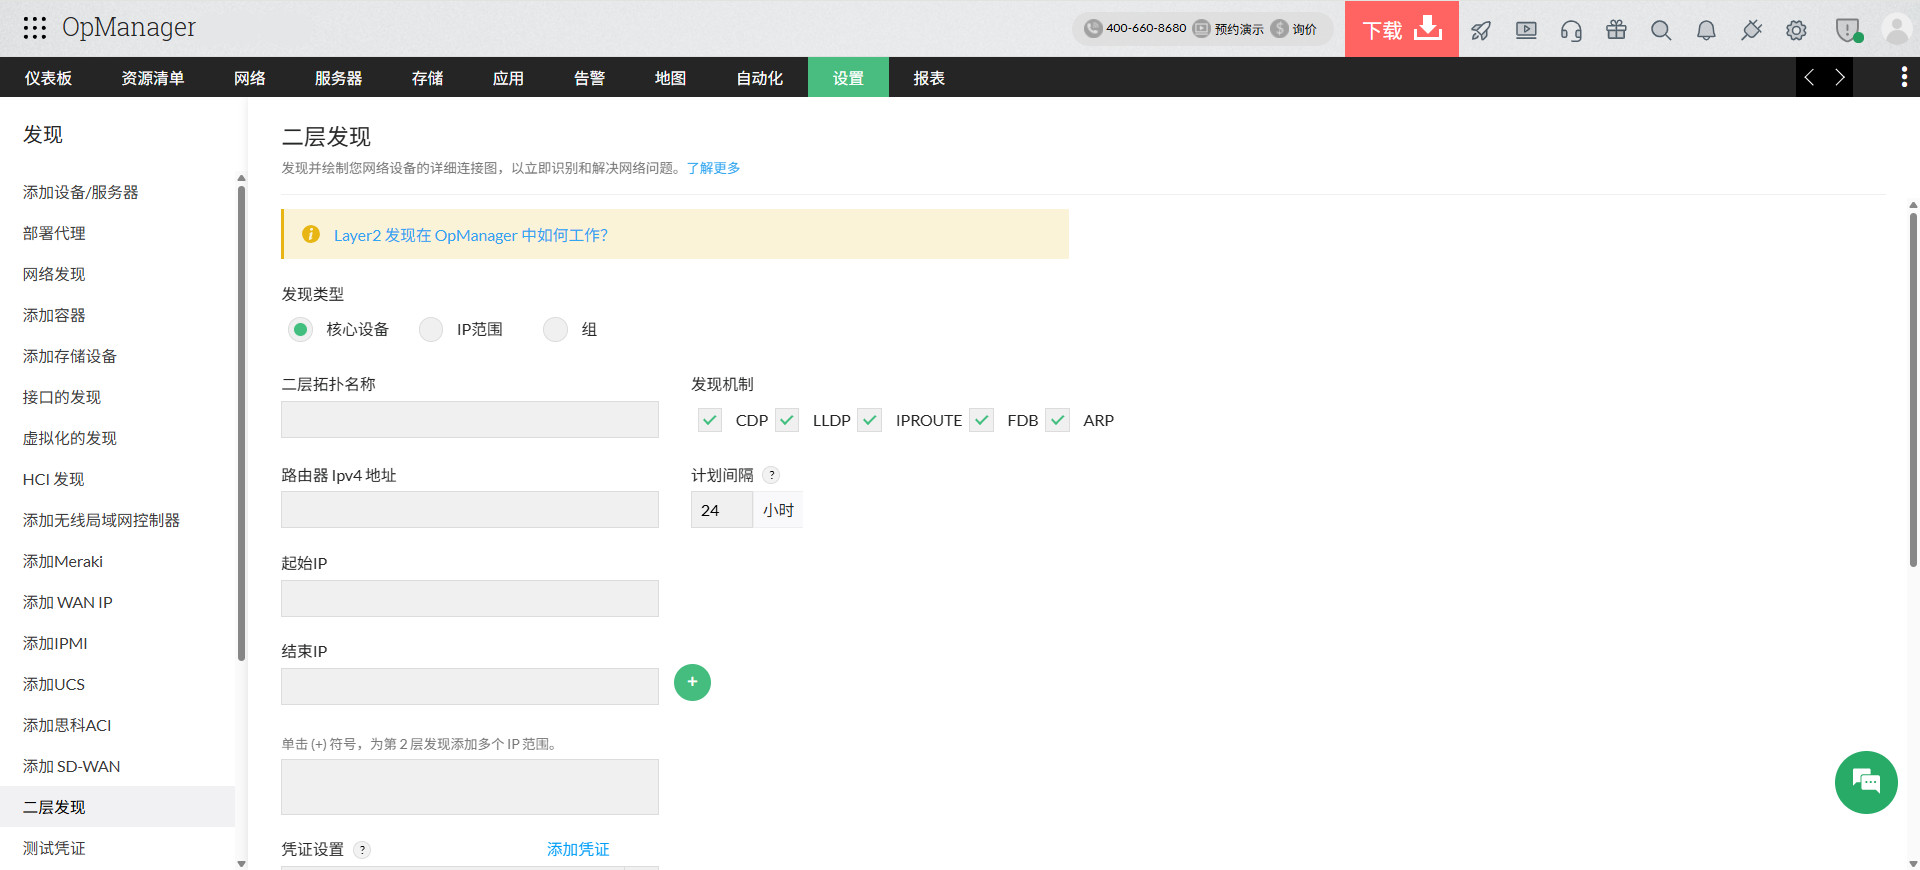Open the 报表 tab

click(x=929, y=78)
